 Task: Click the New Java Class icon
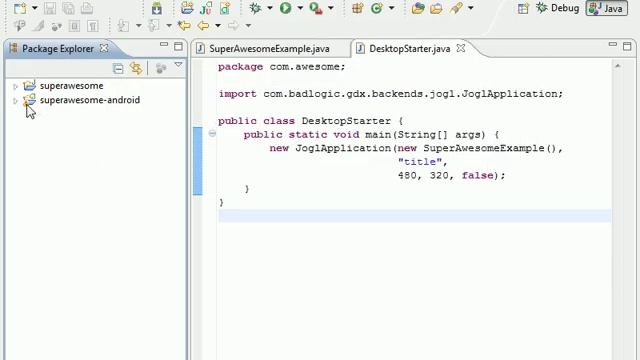(377, 8)
